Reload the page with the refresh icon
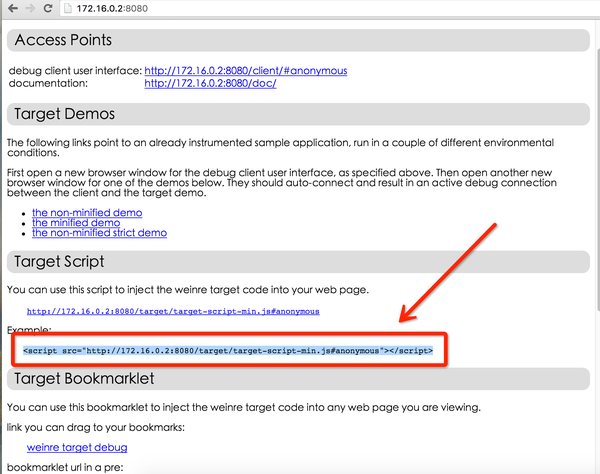The image size is (600, 474). pyautogui.click(x=48, y=8)
